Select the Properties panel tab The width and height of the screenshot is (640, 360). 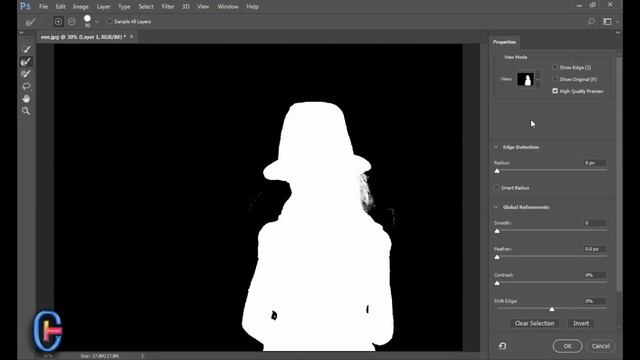pos(504,42)
